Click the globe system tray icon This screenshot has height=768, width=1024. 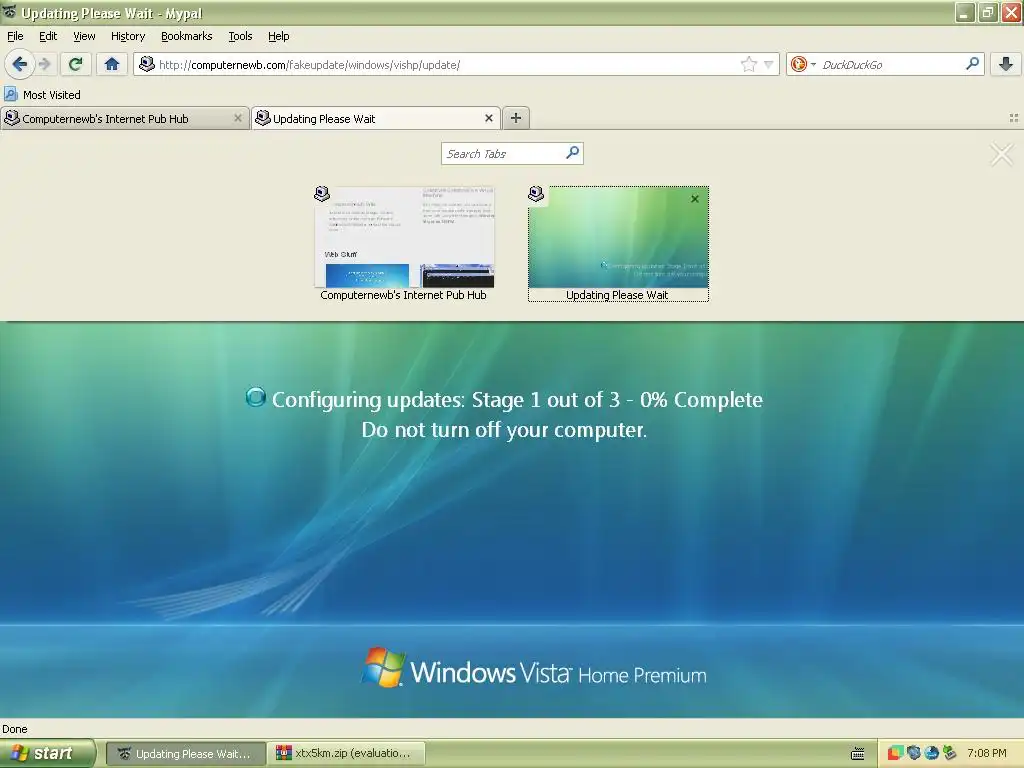point(931,753)
